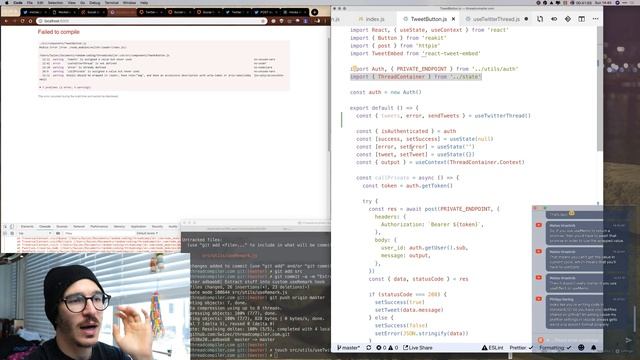
Task: Click the browser address bar showing localhost
Action: pos(151,21)
